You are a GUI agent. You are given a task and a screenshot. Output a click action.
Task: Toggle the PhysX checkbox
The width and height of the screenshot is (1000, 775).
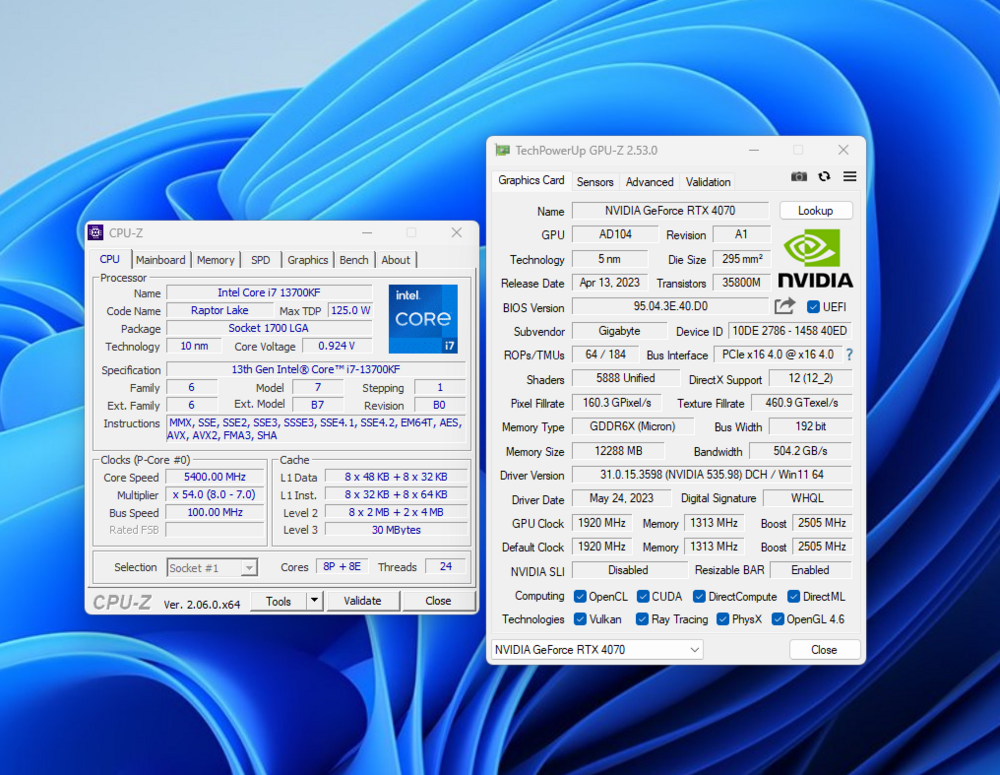click(723, 620)
